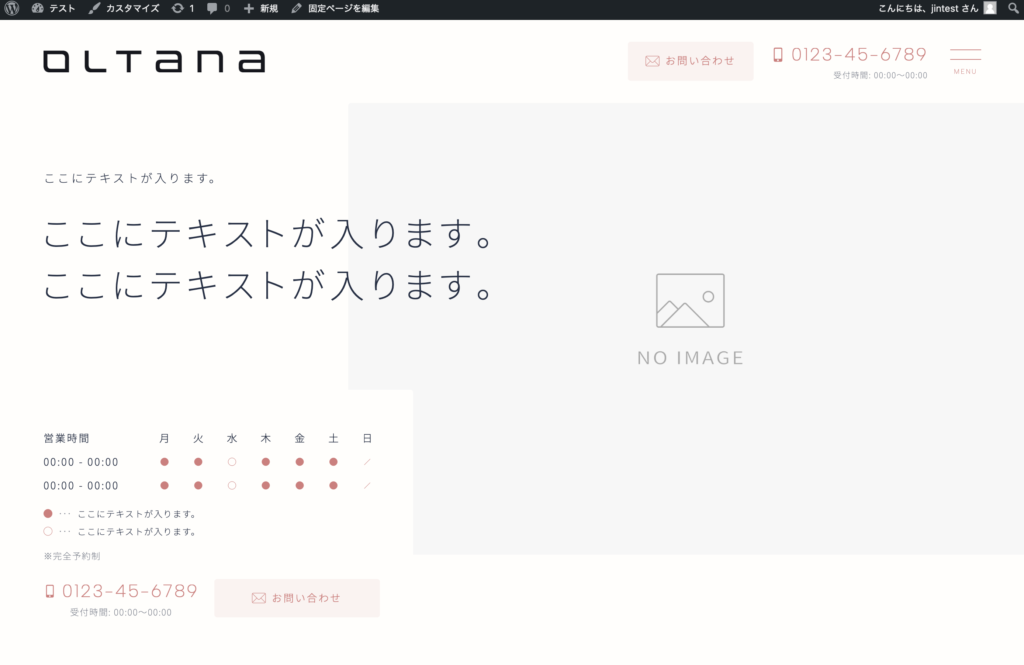Toggle the open circle under 水 column
This screenshot has height=665, width=1024.
tap(231, 461)
